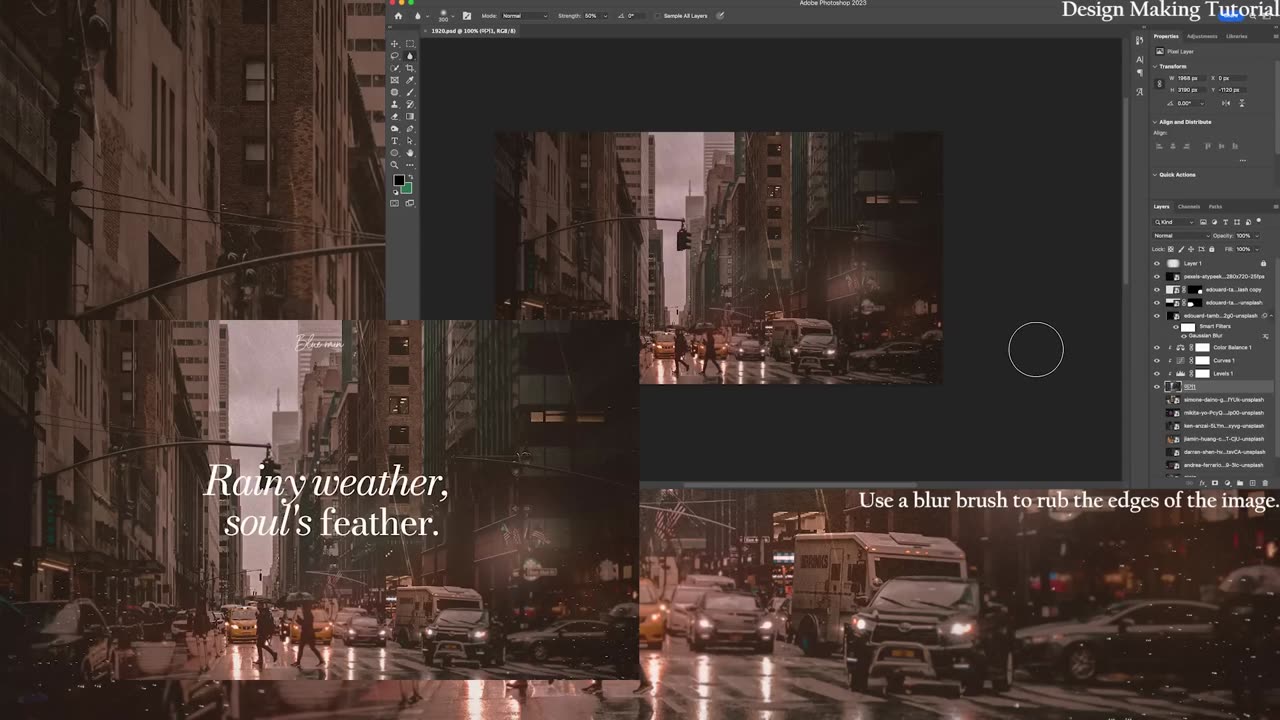Open the layer Kind filter dropdown
1280x720 pixels.
tap(1174, 222)
